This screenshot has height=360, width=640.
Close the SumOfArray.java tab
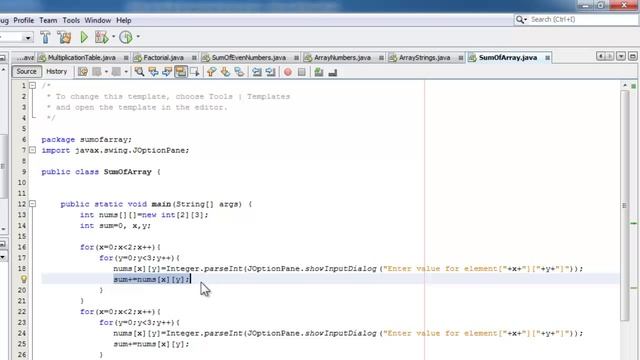(x=547, y=58)
